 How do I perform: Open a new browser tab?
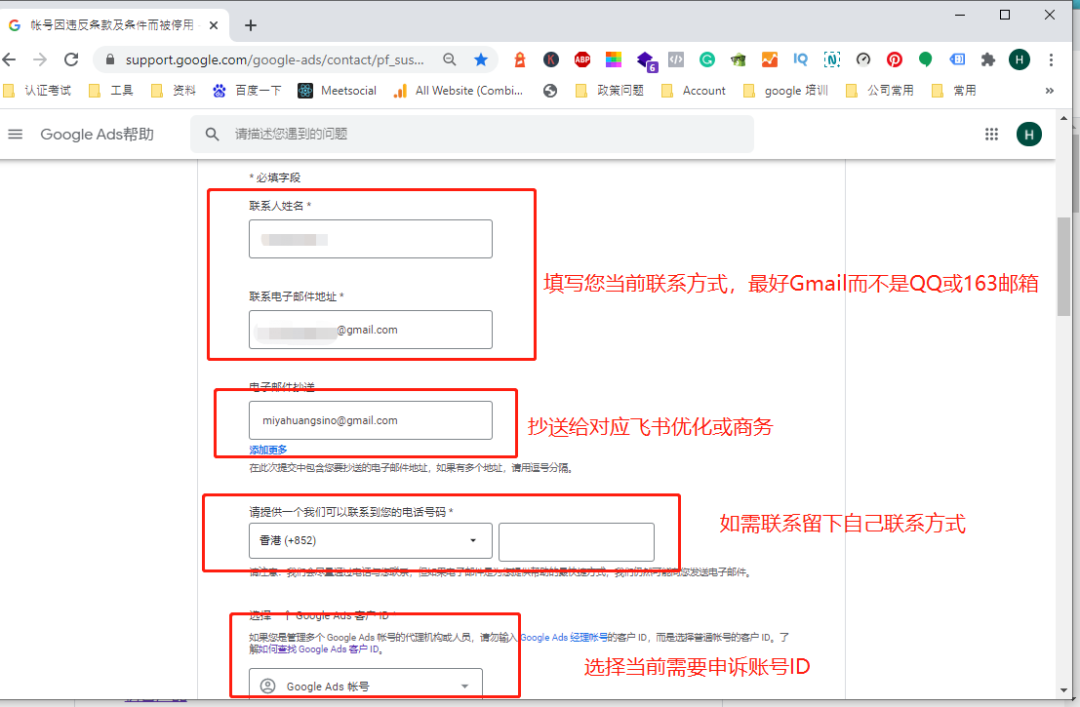(x=251, y=25)
